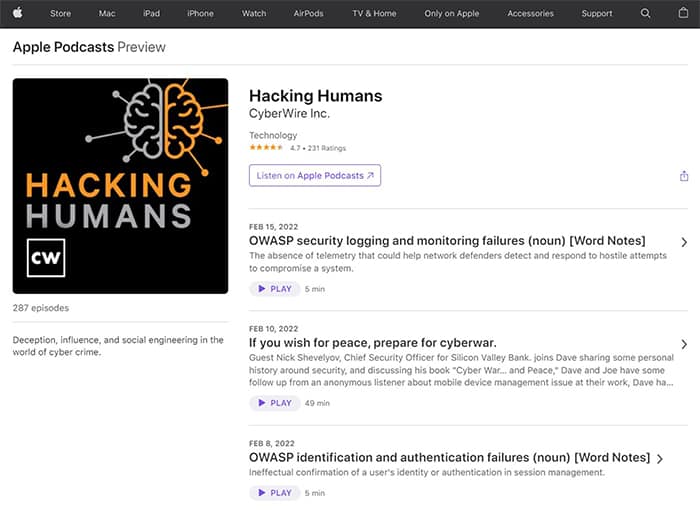700x512 pixels.
Task: Click the 'Deception, influence, and social engineering' description
Action: click(x=118, y=346)
